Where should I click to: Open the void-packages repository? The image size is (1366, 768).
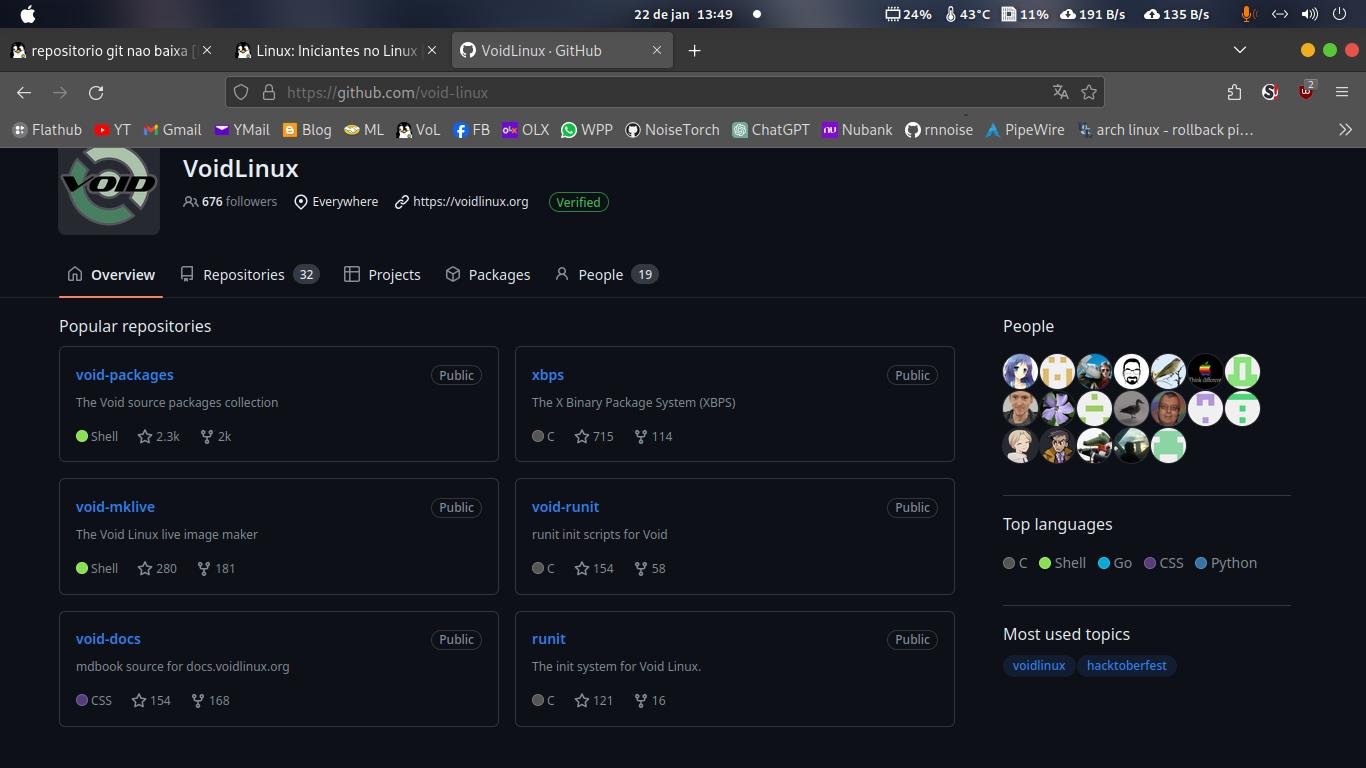coord(125,374)
